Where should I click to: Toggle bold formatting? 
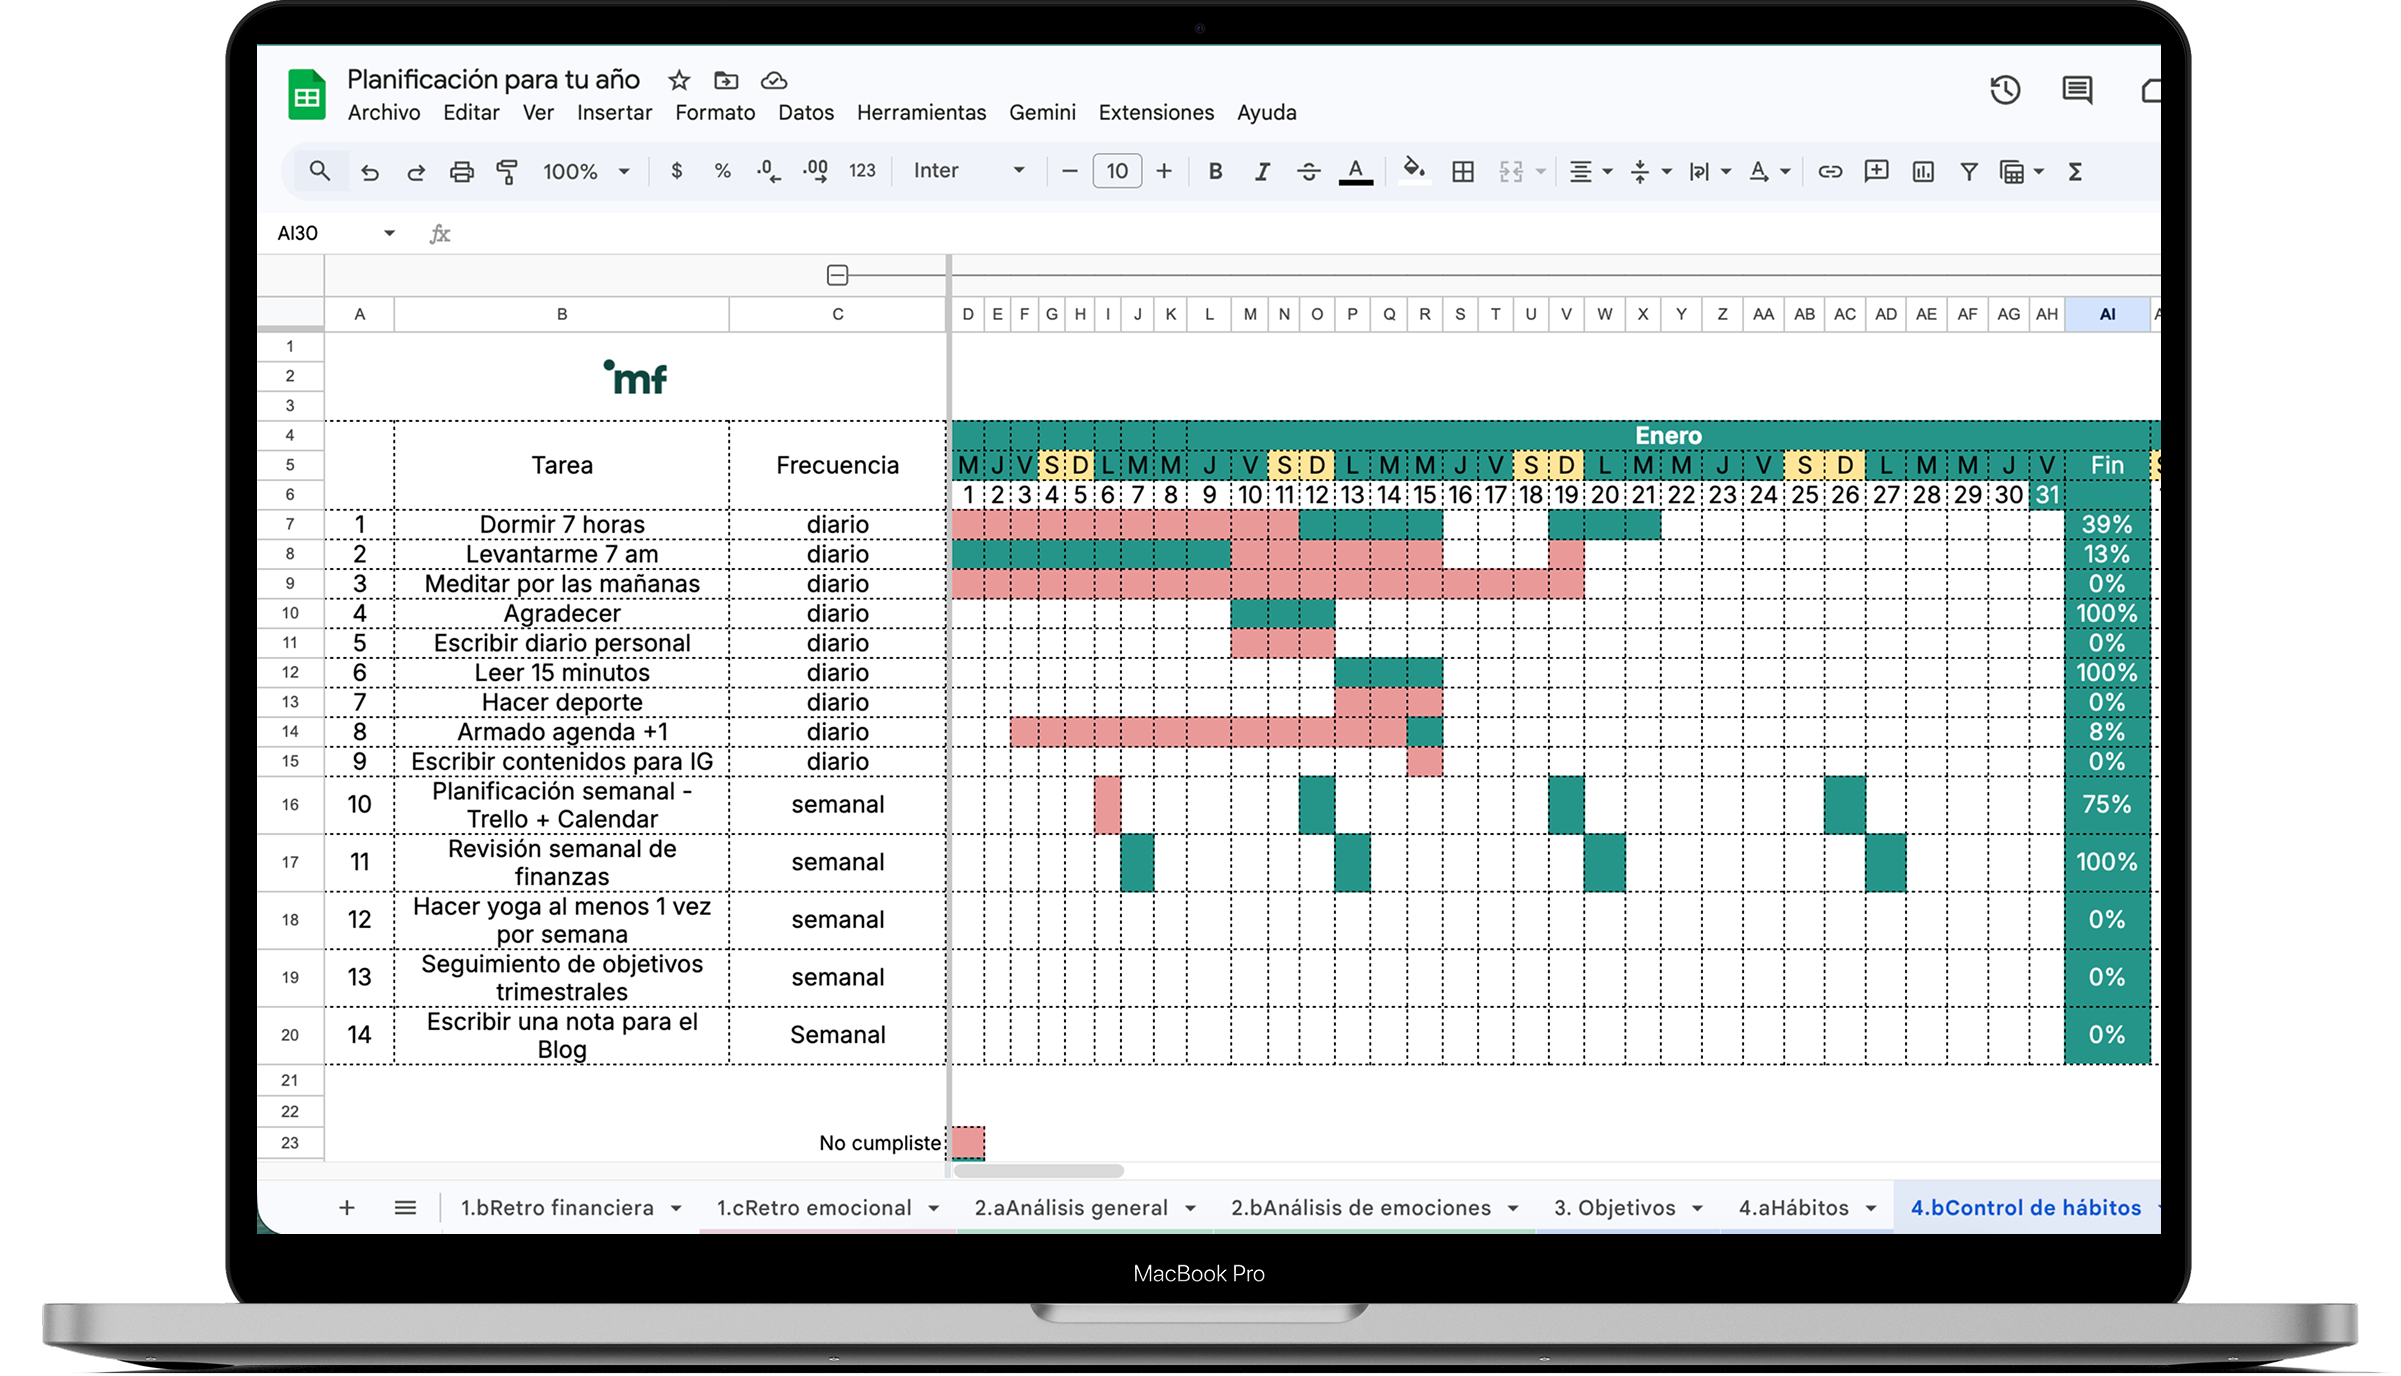point(1215,172)
